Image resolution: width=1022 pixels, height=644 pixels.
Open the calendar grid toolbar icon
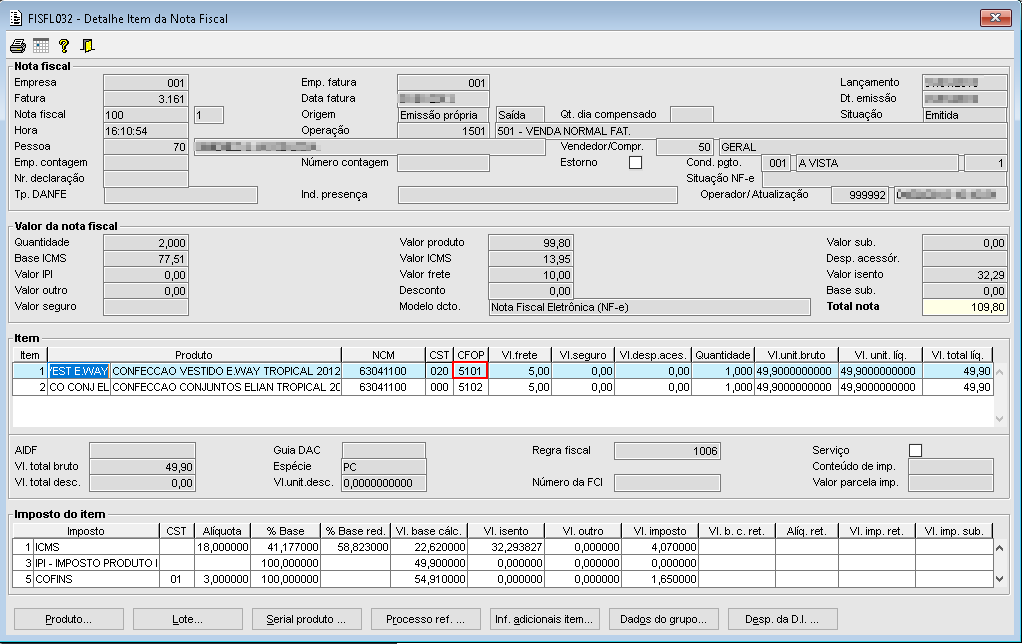(41, 46)
